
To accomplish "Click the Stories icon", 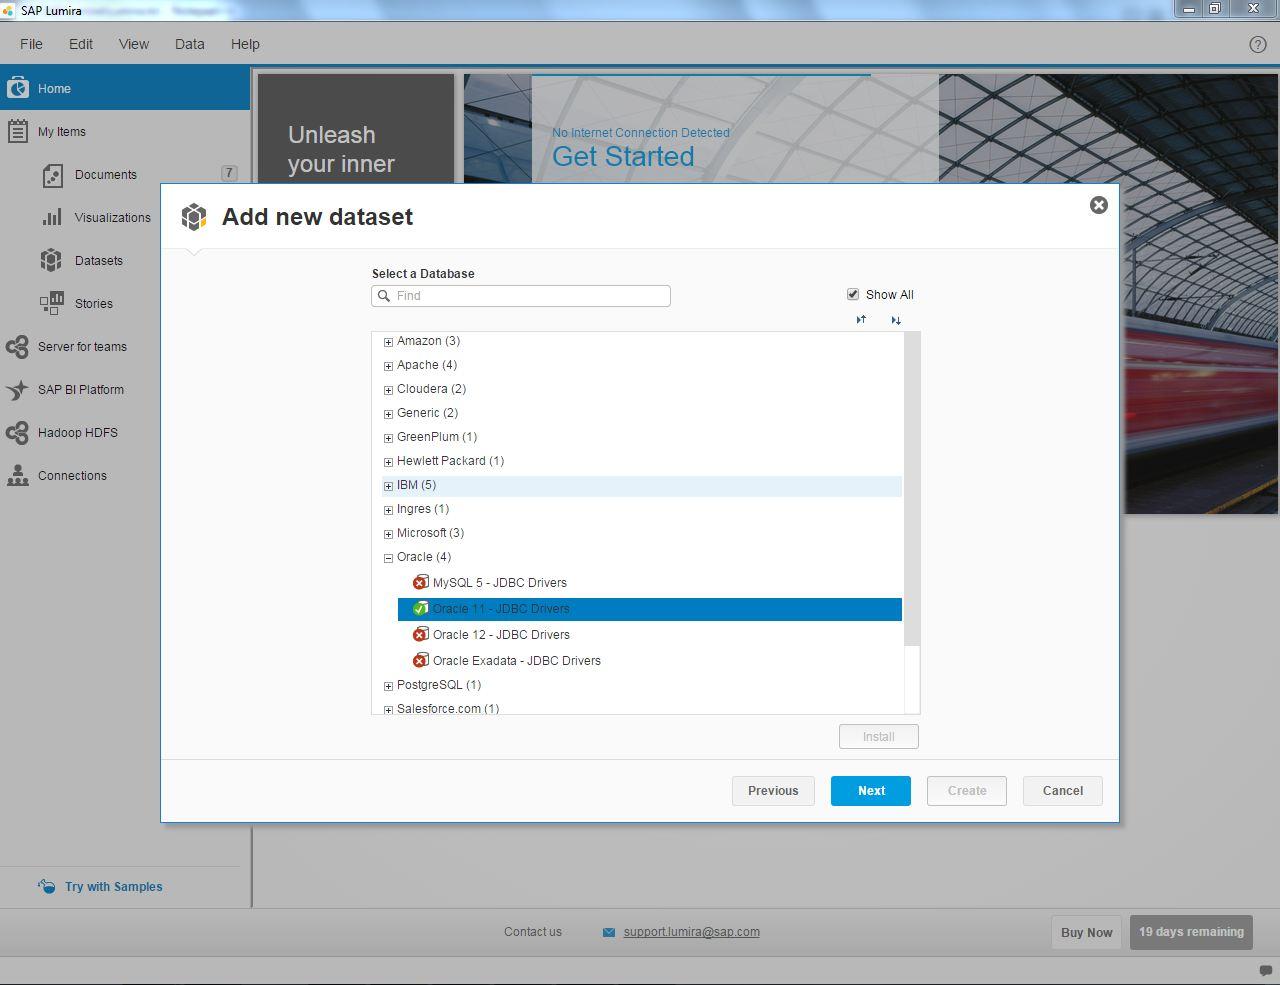I will click(x=51, y=303).
